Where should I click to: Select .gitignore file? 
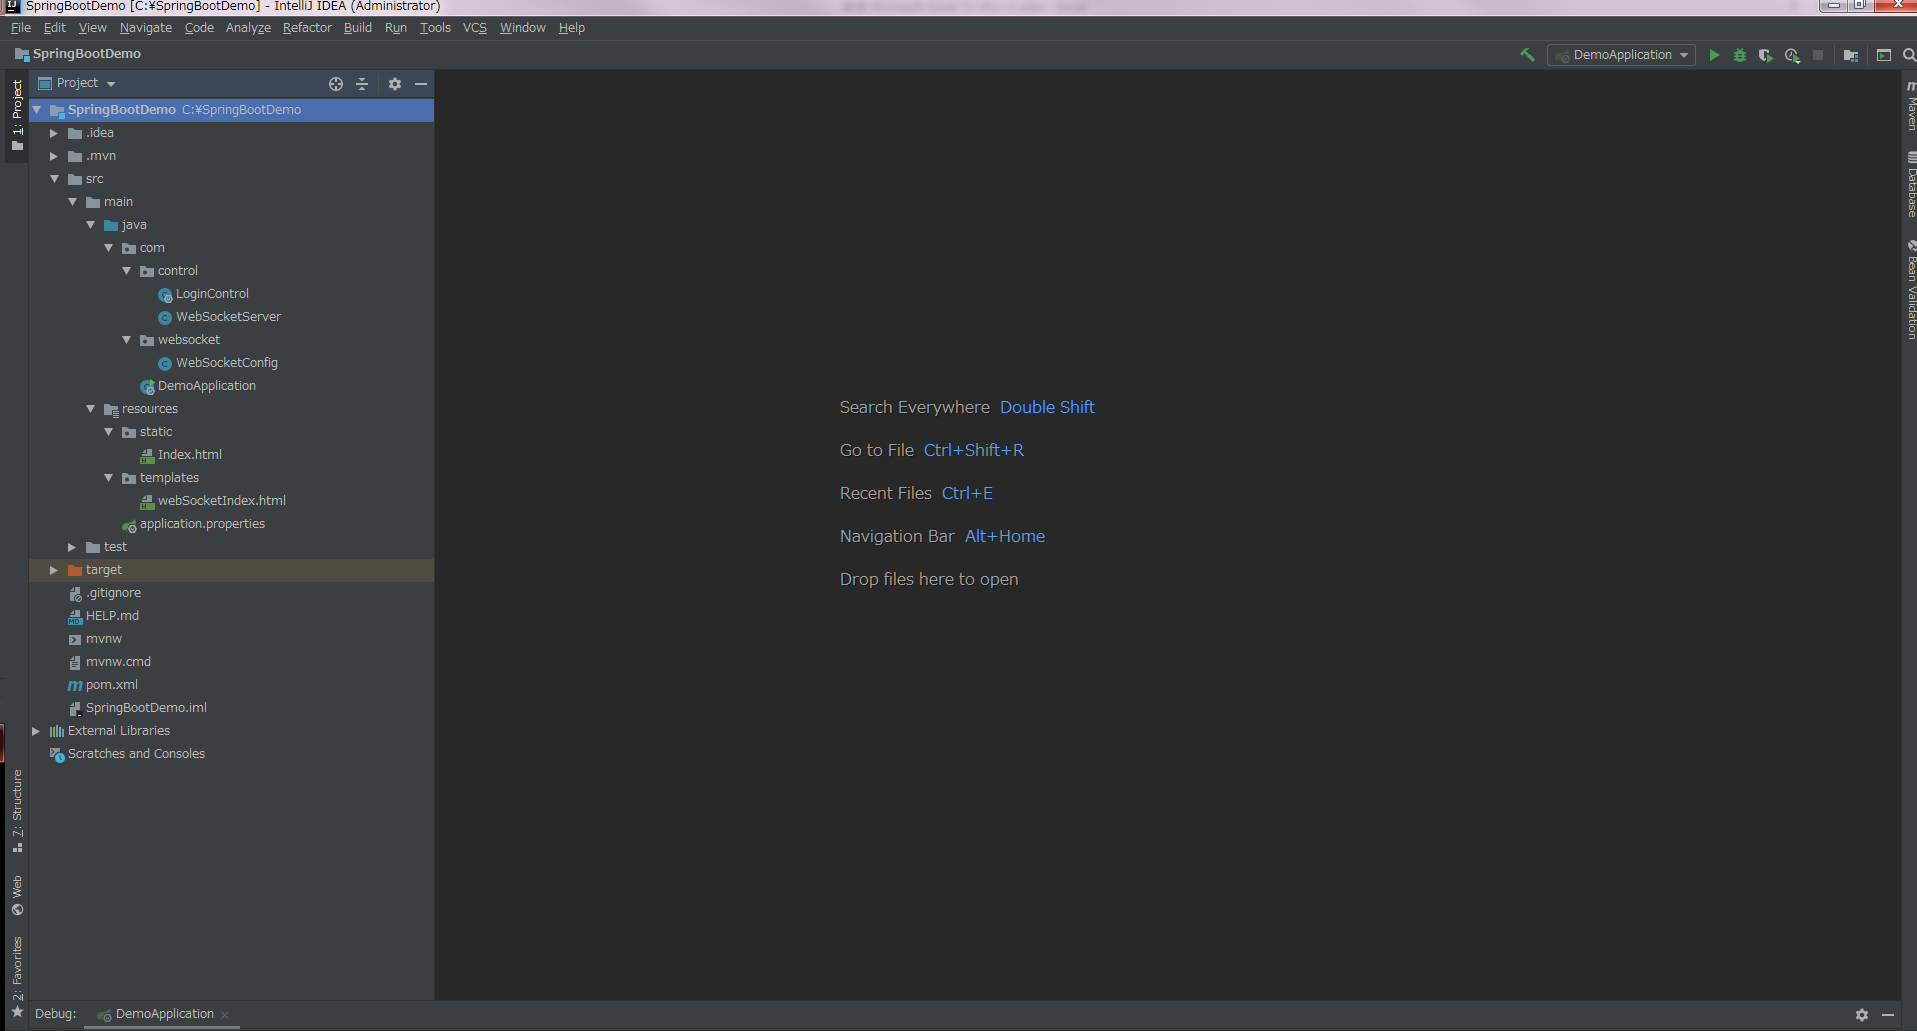113,593
